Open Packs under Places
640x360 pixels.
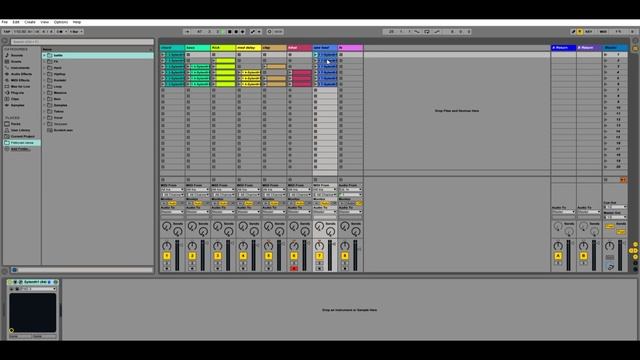[x=16, y=124]
